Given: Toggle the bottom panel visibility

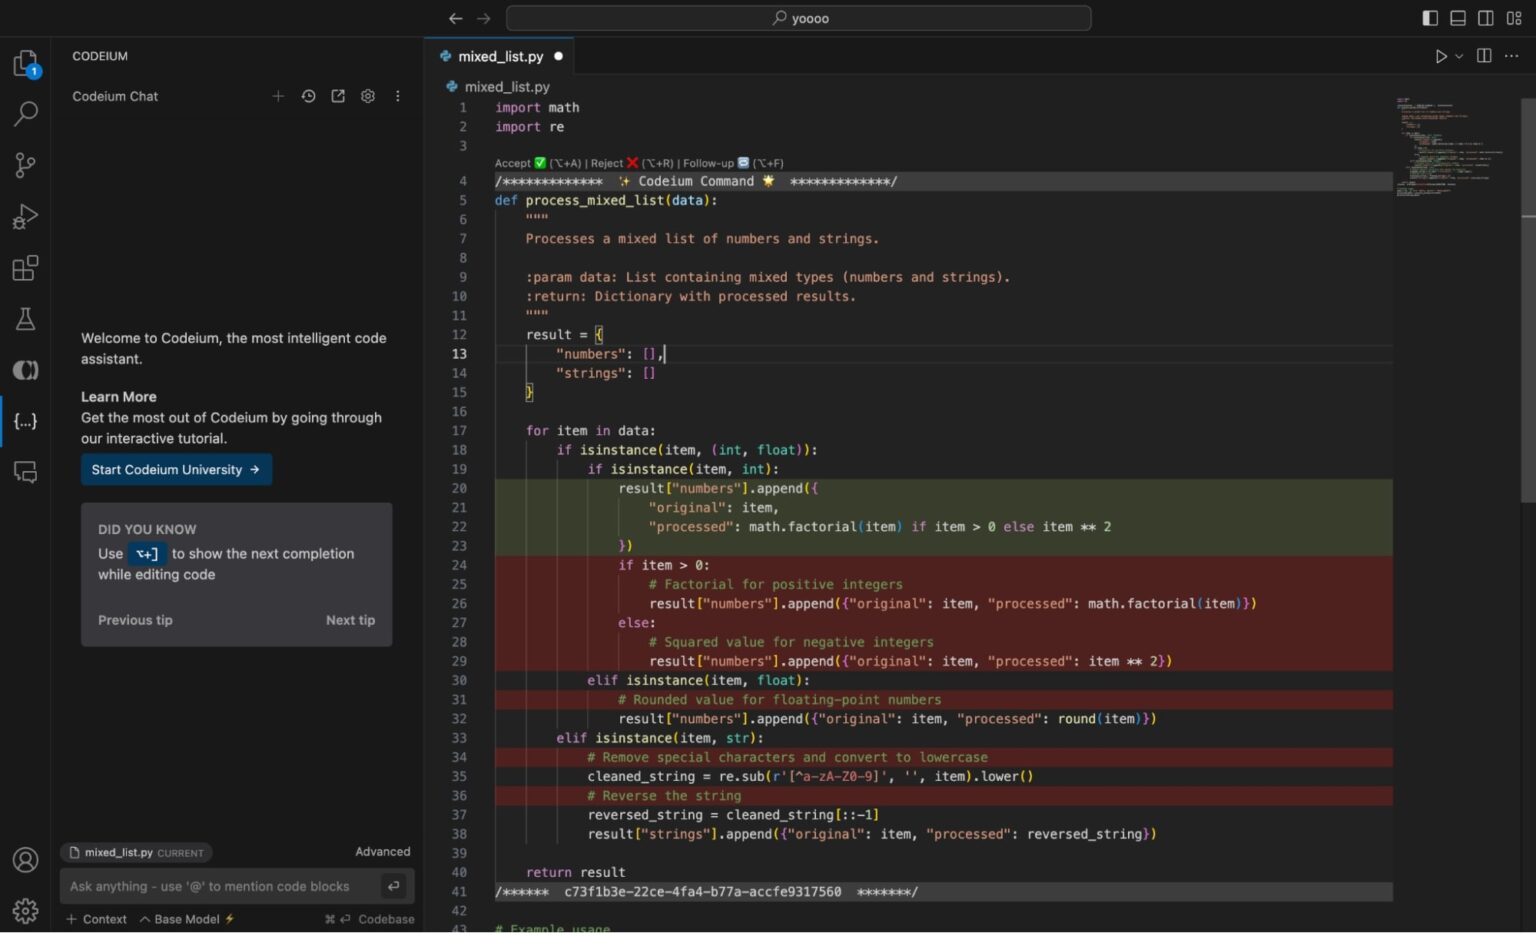Looking at the screenshot, I should [x=1458, y=17].
